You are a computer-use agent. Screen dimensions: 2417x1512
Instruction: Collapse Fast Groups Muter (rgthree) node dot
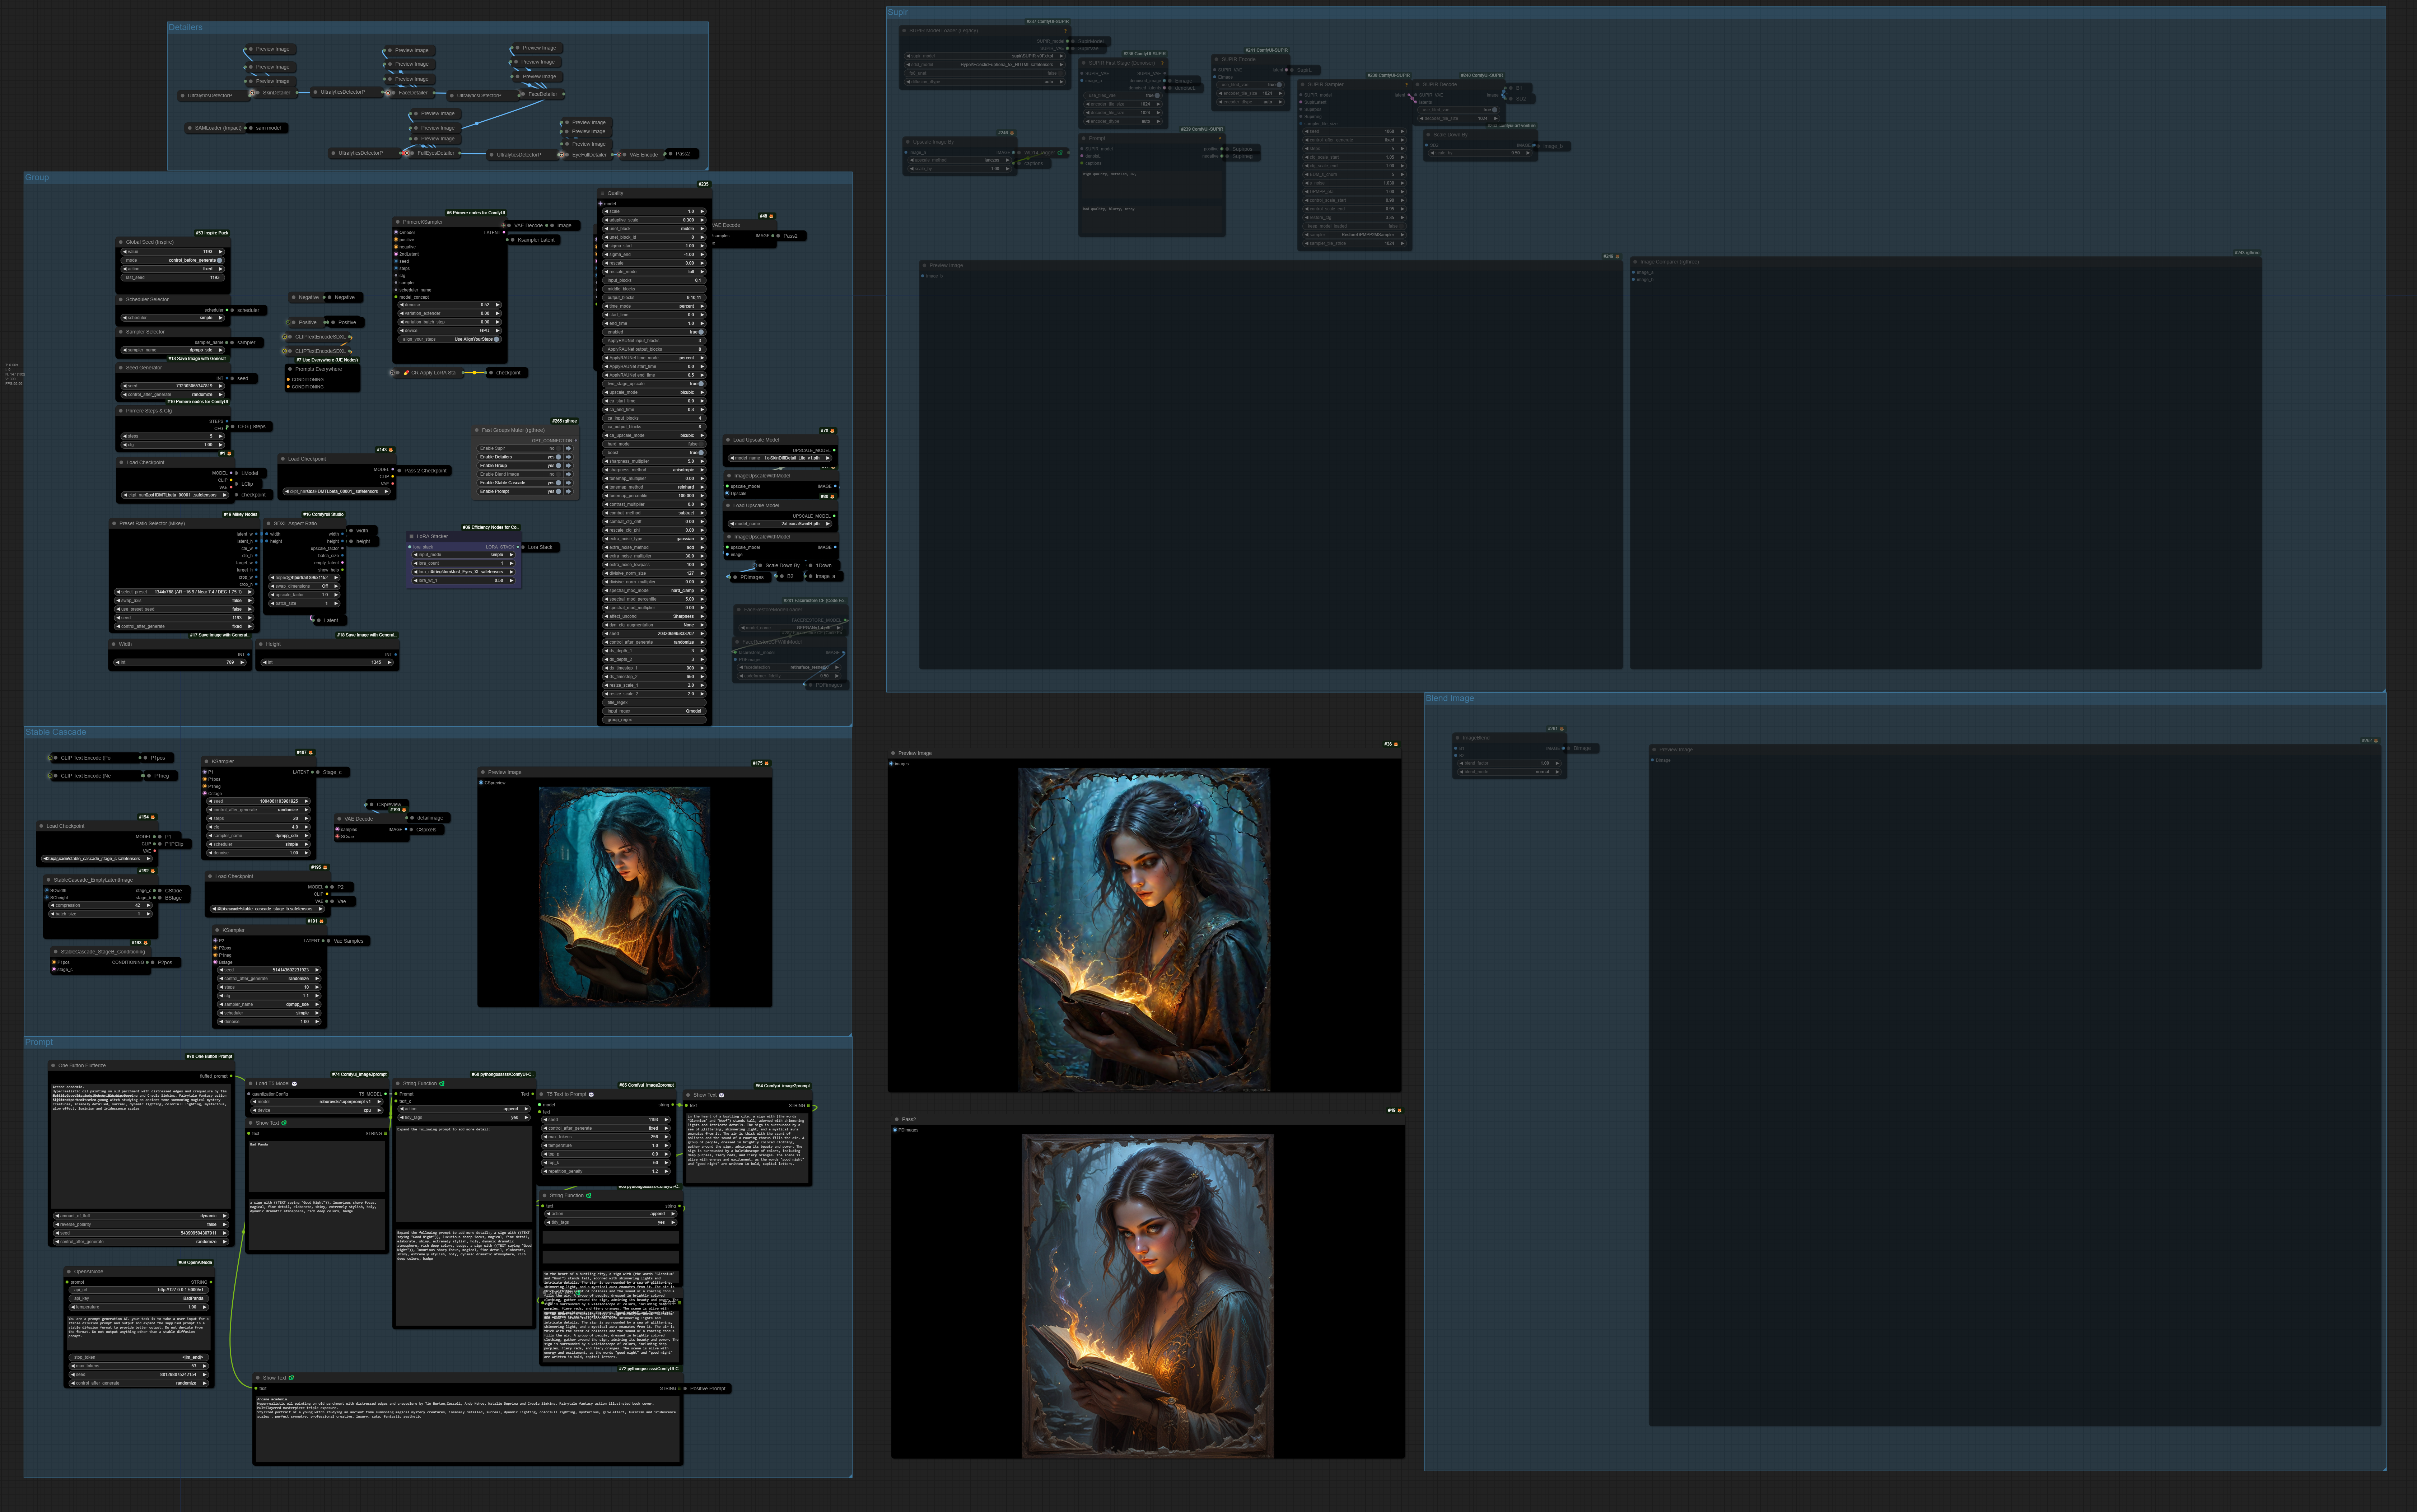click(x=477, y=430)
